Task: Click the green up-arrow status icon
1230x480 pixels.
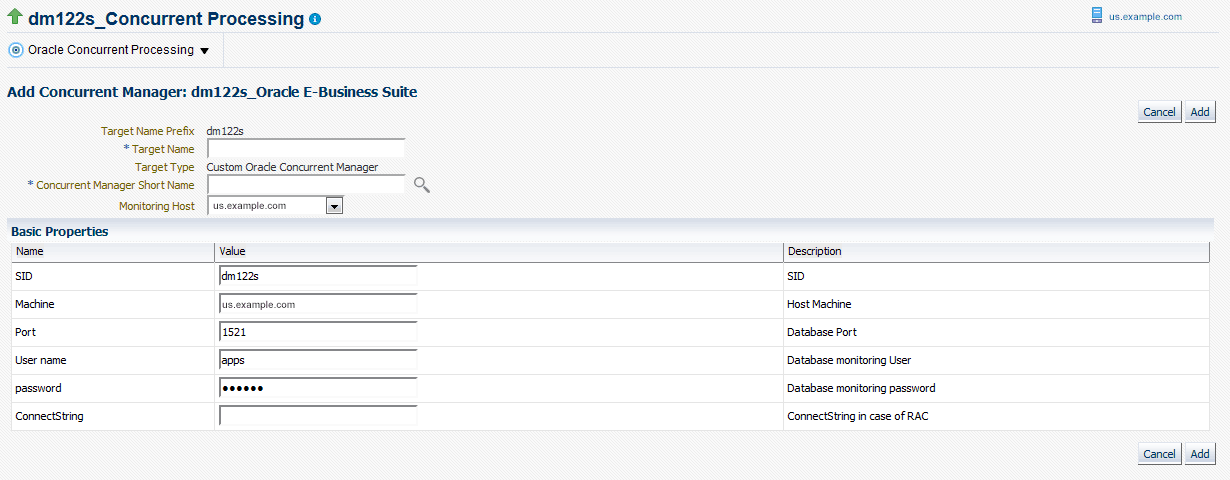Action: pyautogui.click(x=15, y=18)
